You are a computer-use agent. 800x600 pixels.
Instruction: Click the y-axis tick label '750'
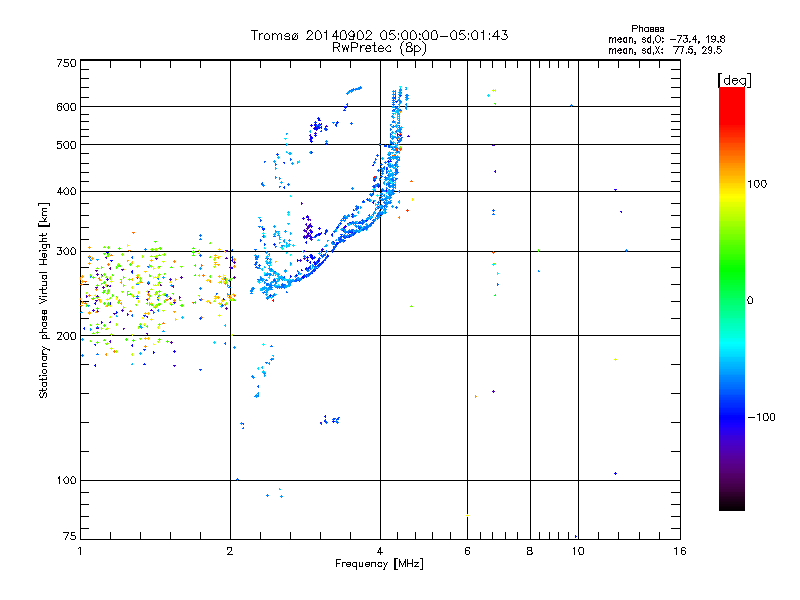pos(66,63)
